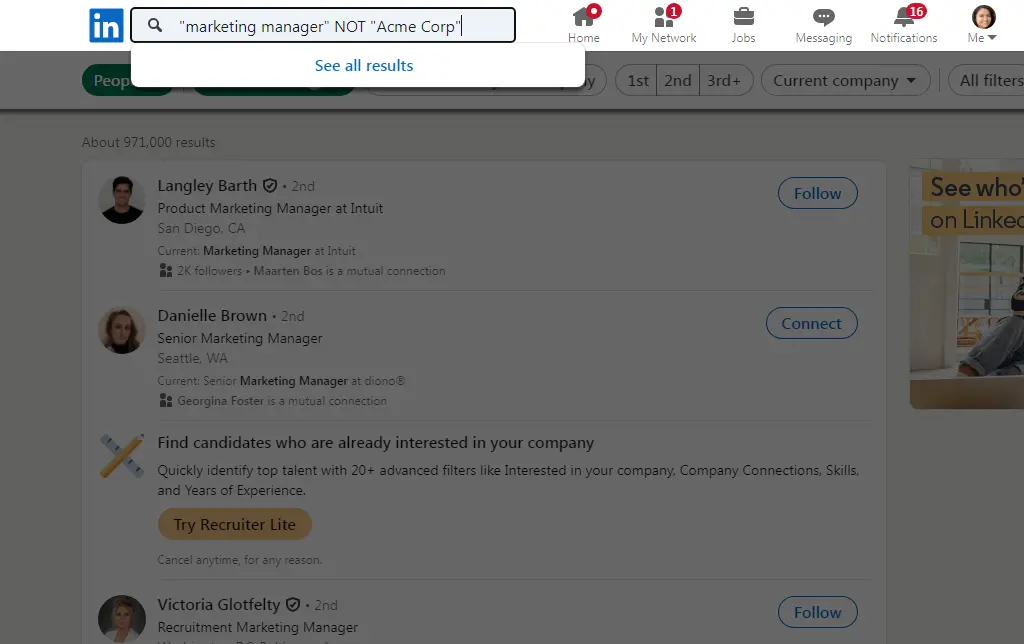Click 'Current: Marketing Manager at Intuit' text
The width and height of the screenshot is (1024, 644).
click(256, 251)
